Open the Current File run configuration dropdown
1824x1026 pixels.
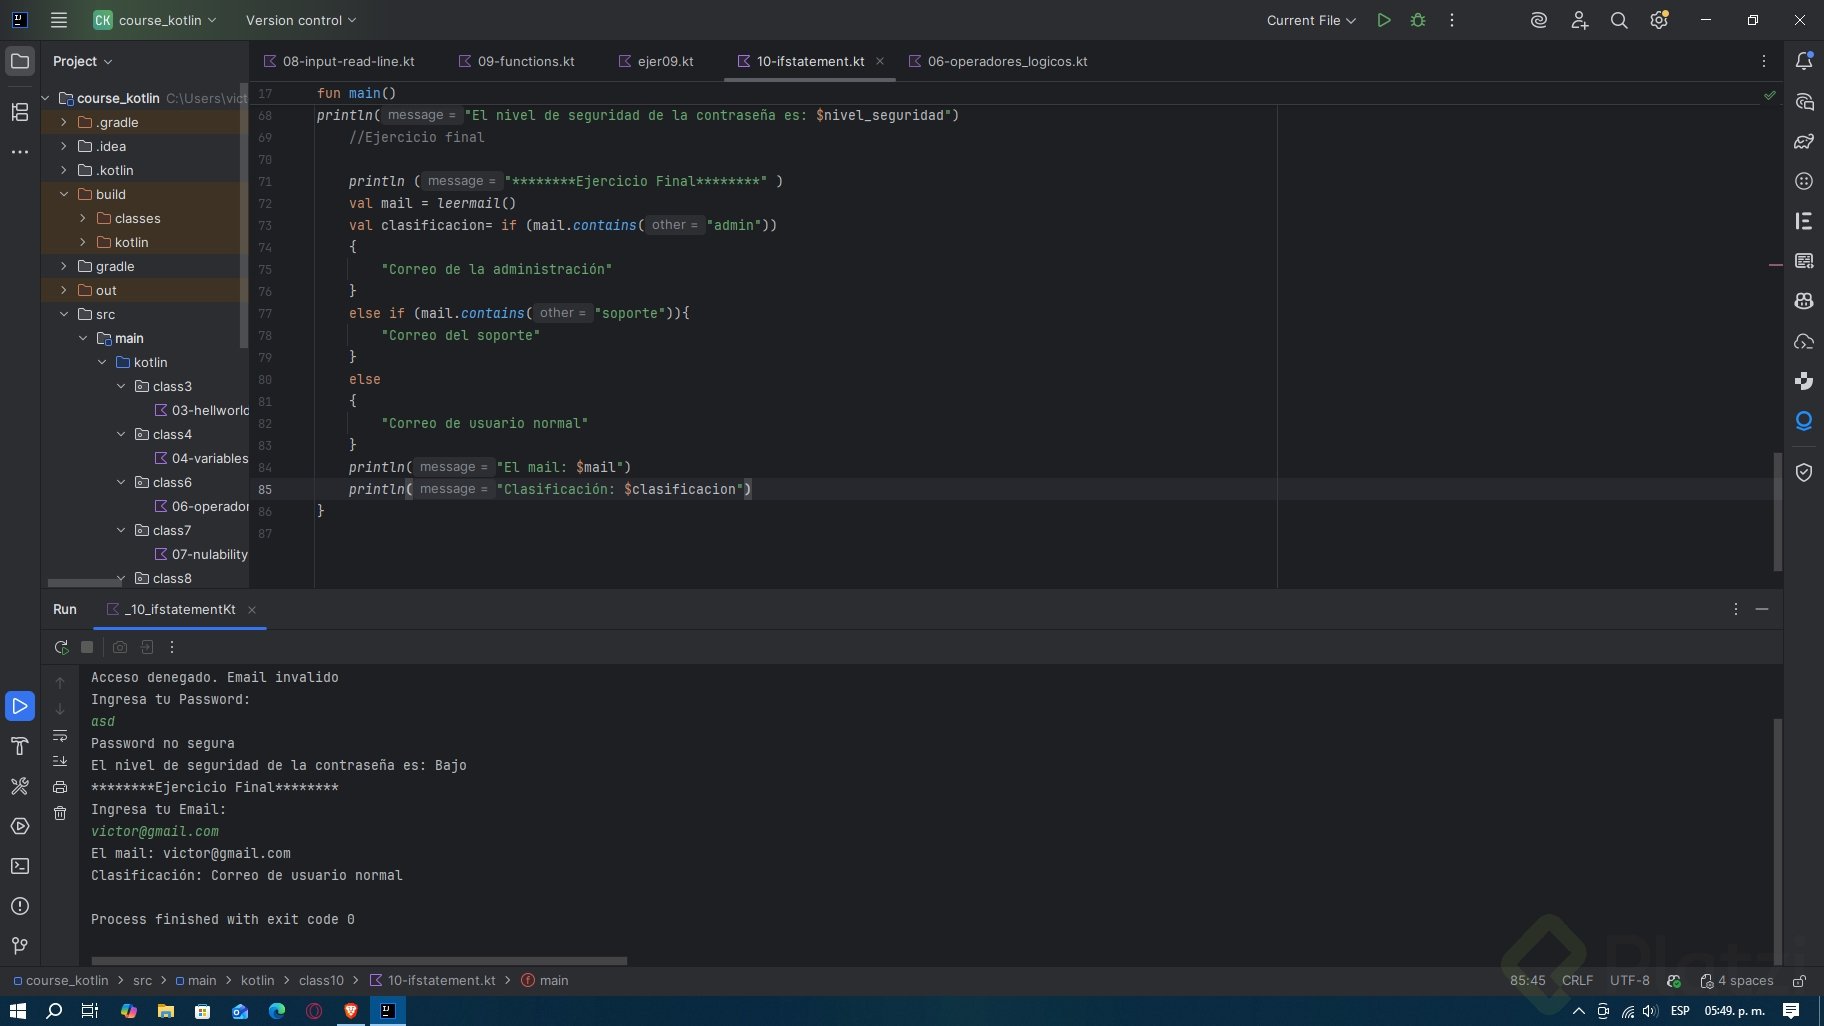[1310, 20]
